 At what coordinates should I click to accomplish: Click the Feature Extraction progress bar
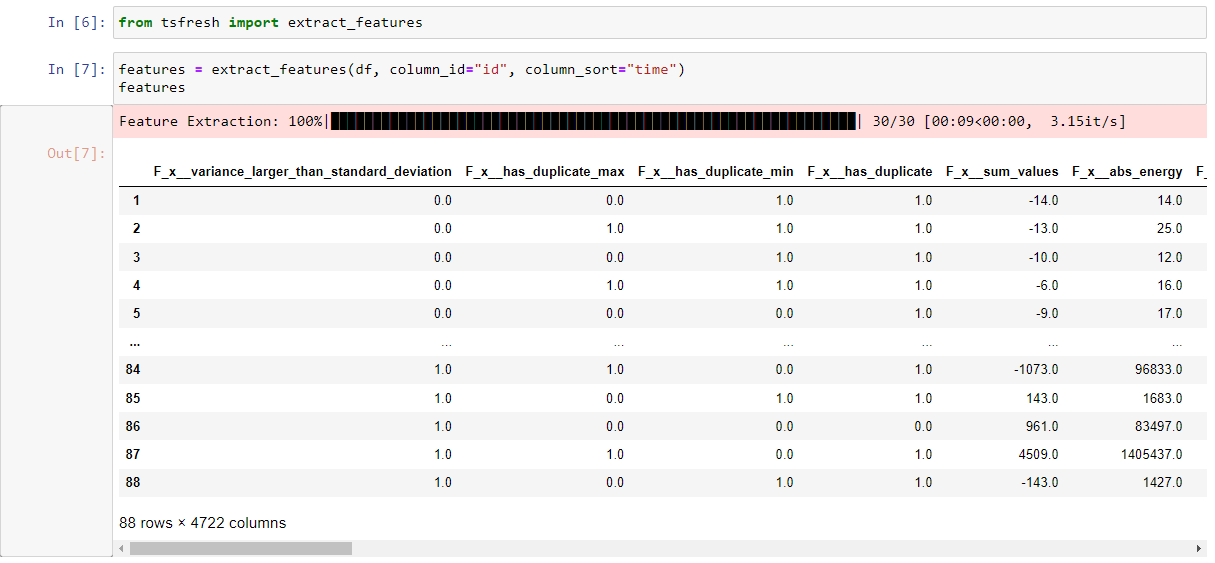pyautogui.click(x=594, y=121)
